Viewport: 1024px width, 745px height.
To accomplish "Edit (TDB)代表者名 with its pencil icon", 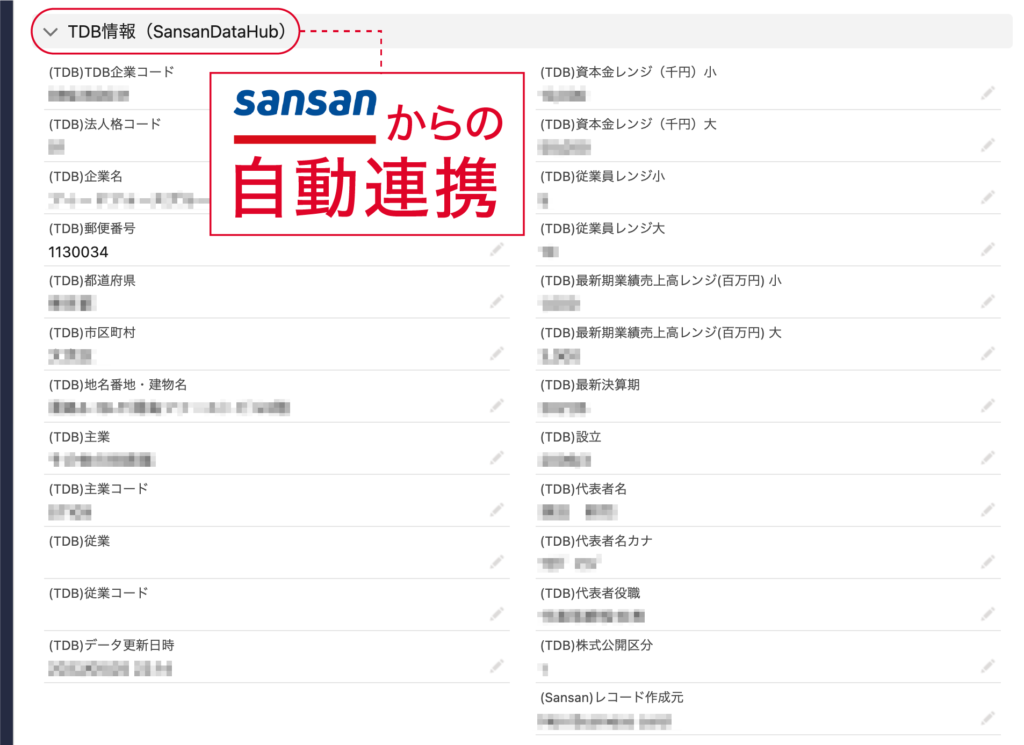I will point(987,509).
